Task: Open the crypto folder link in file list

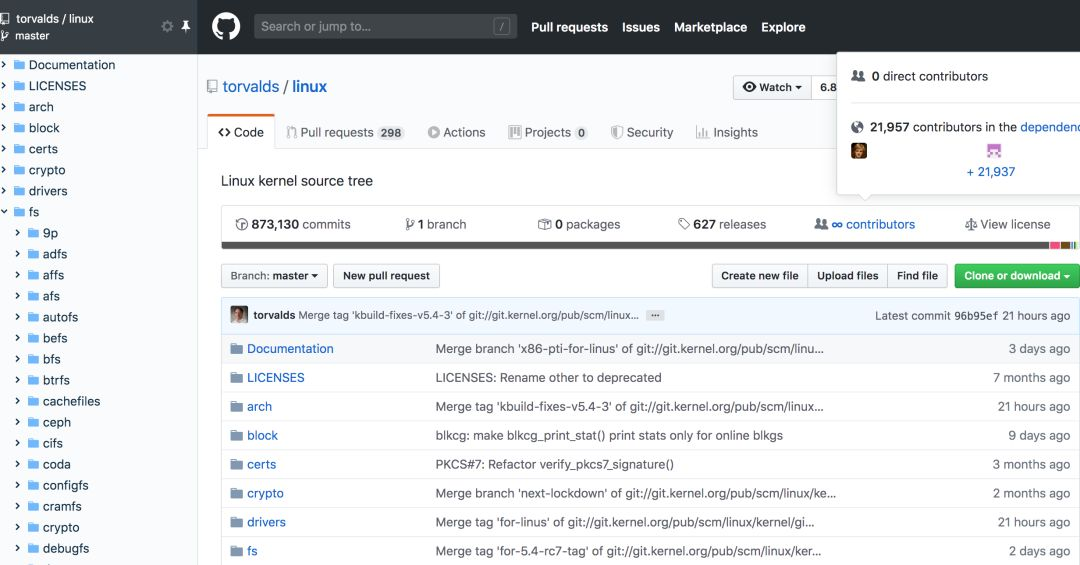Action: (x=265, y=493)
